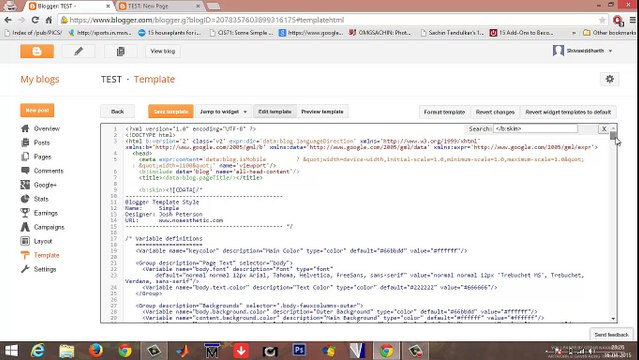639x360 pixels.
Task: Open MATLAB from the taskbar
Action: pos(183,351)
